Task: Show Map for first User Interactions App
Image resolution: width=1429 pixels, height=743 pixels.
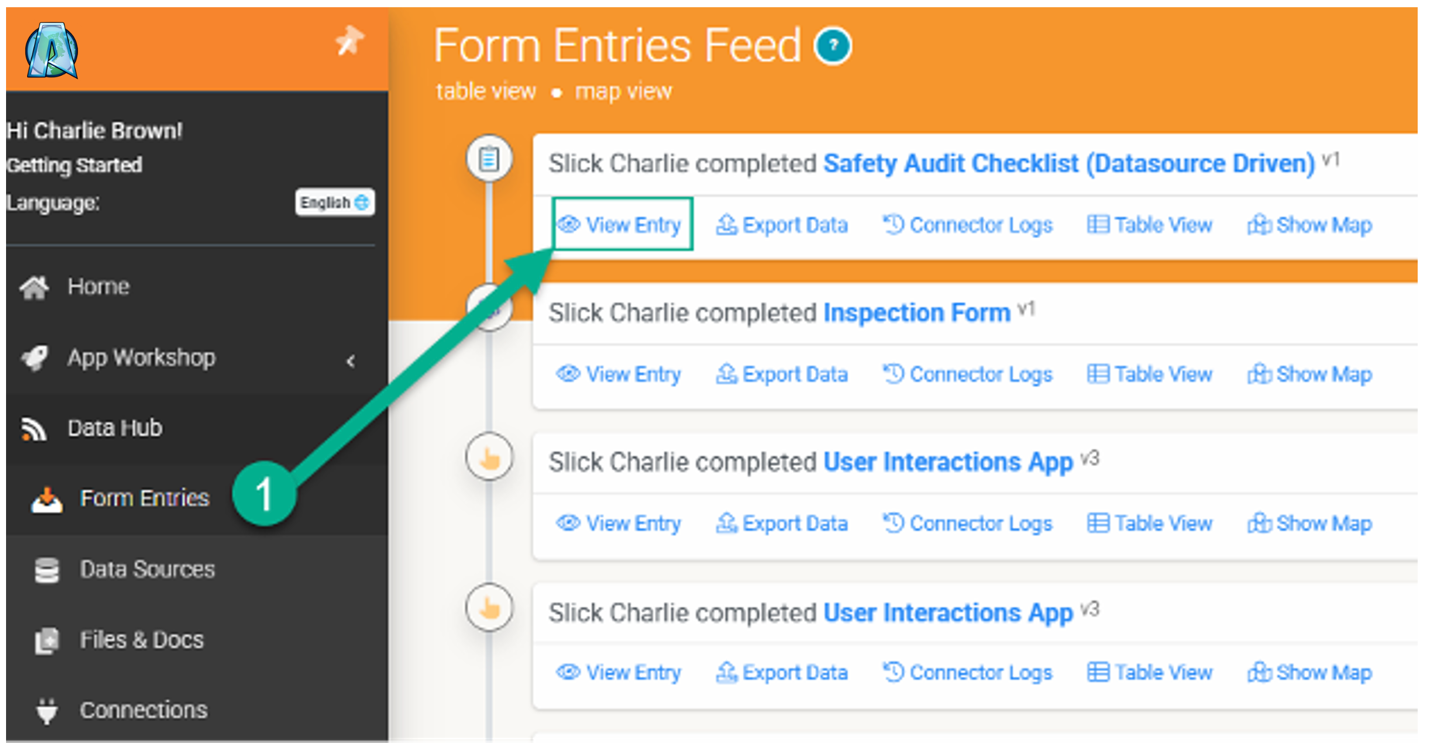Action: coord(1310,524)
